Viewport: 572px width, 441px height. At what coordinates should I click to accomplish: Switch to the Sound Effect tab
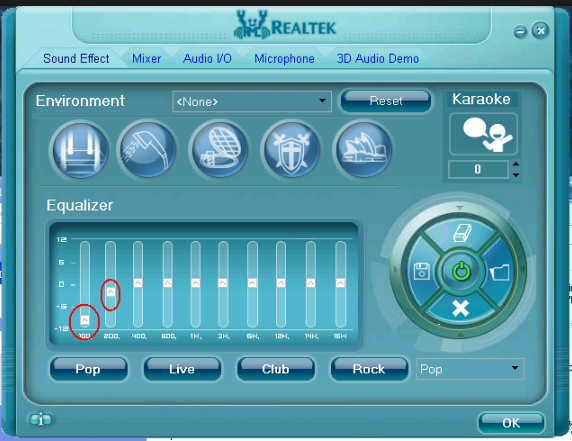(x=76, y=59)
